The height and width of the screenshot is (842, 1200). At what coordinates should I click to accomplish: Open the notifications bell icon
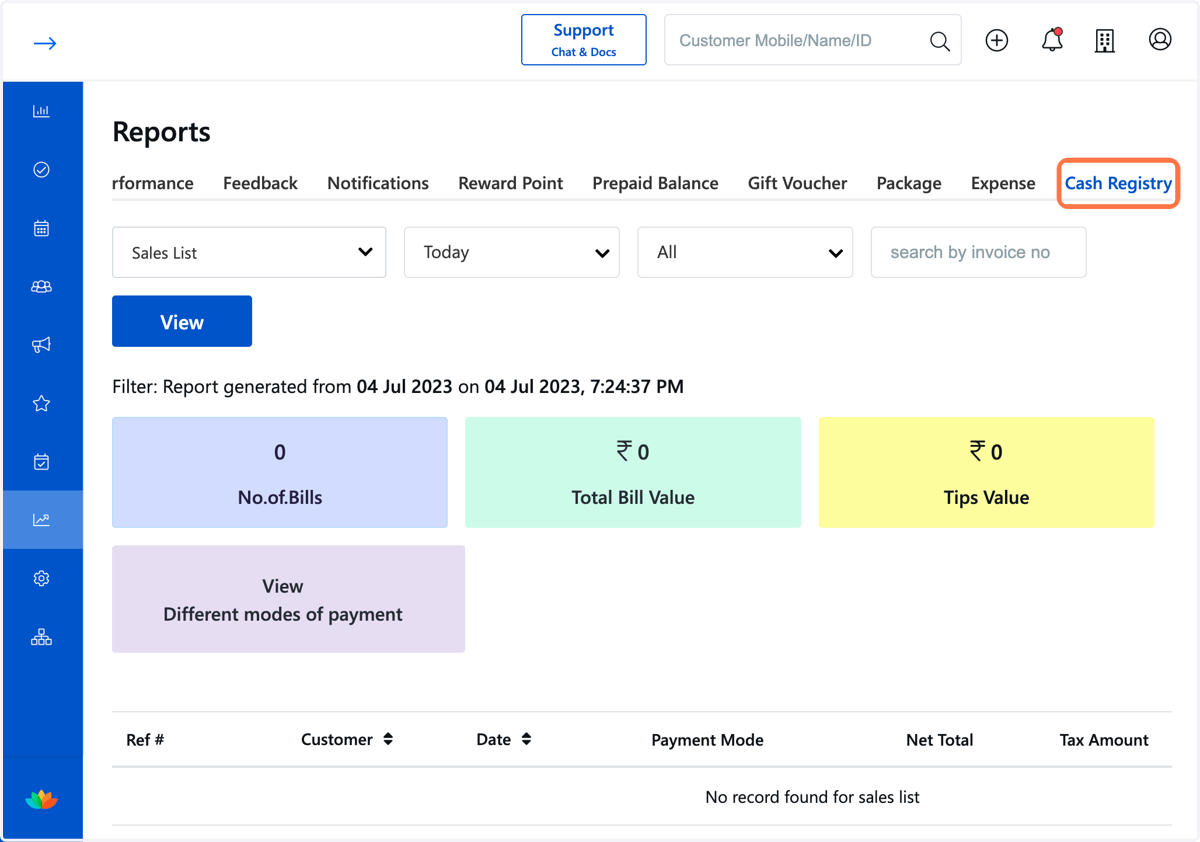1052,40
